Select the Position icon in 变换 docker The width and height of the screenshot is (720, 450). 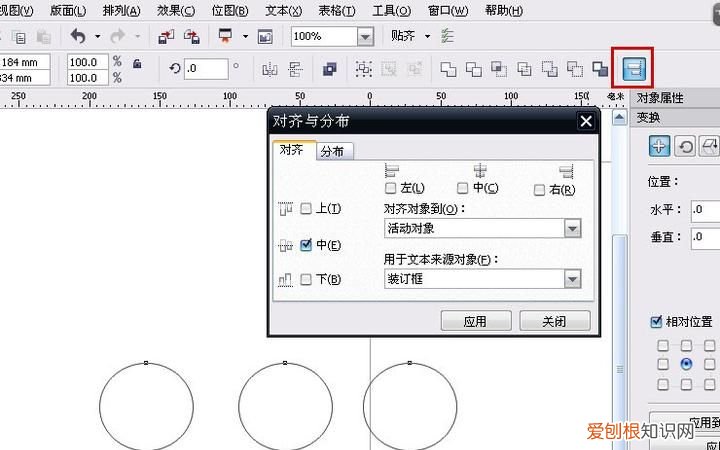659,147
